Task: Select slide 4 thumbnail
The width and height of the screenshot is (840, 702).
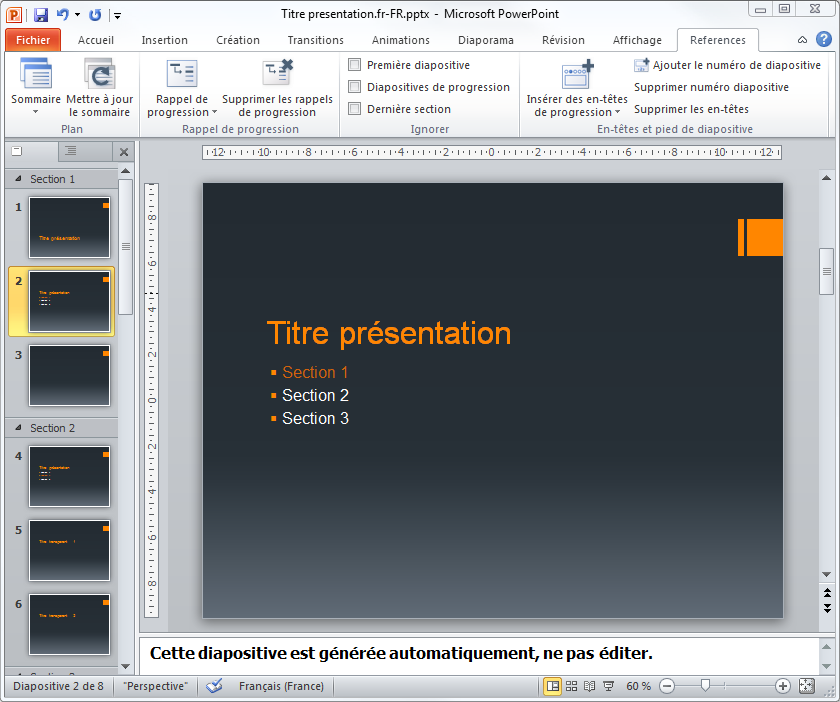Action: pos(70,476)
